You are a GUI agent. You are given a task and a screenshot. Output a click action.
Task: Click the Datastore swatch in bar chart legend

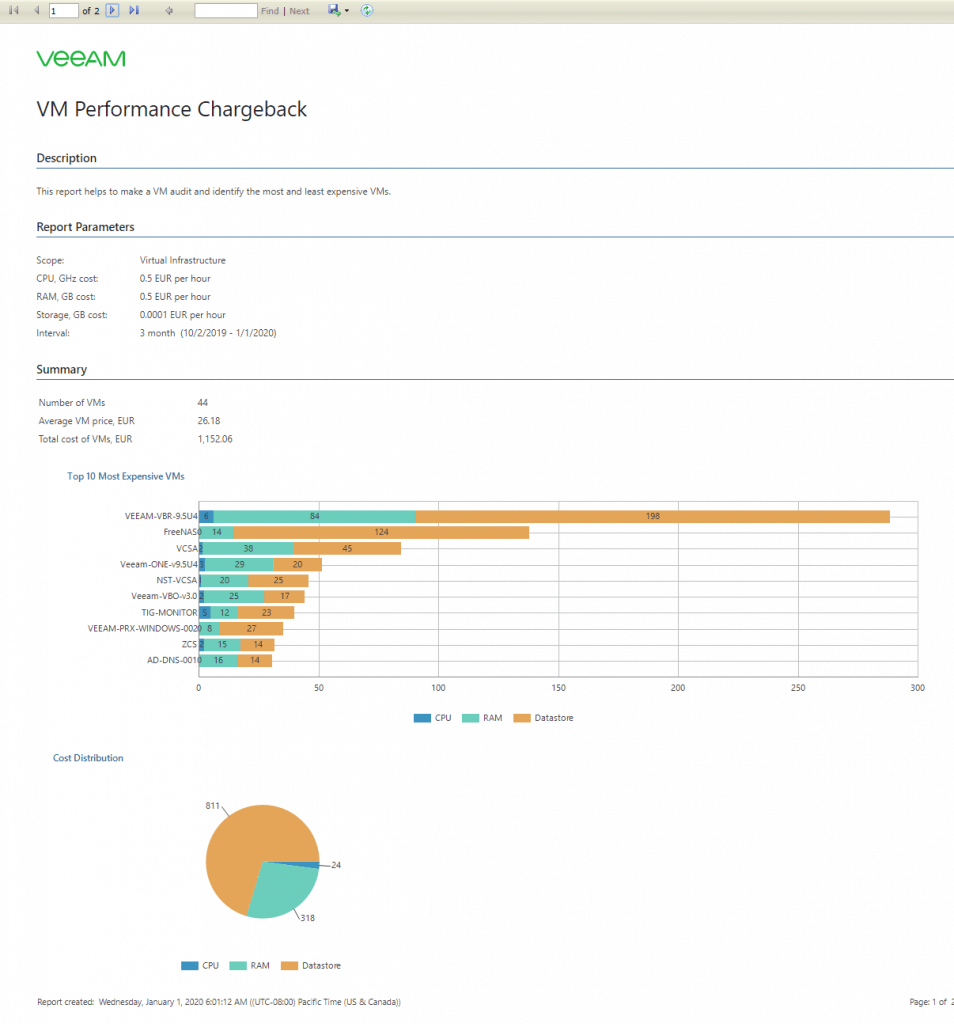[522, 718]
